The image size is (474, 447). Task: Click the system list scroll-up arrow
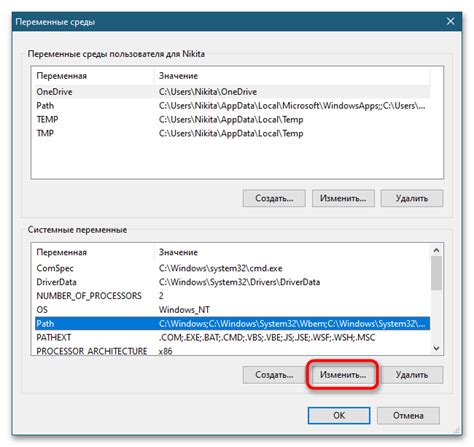pyautogui.click(x=436, y=250)
